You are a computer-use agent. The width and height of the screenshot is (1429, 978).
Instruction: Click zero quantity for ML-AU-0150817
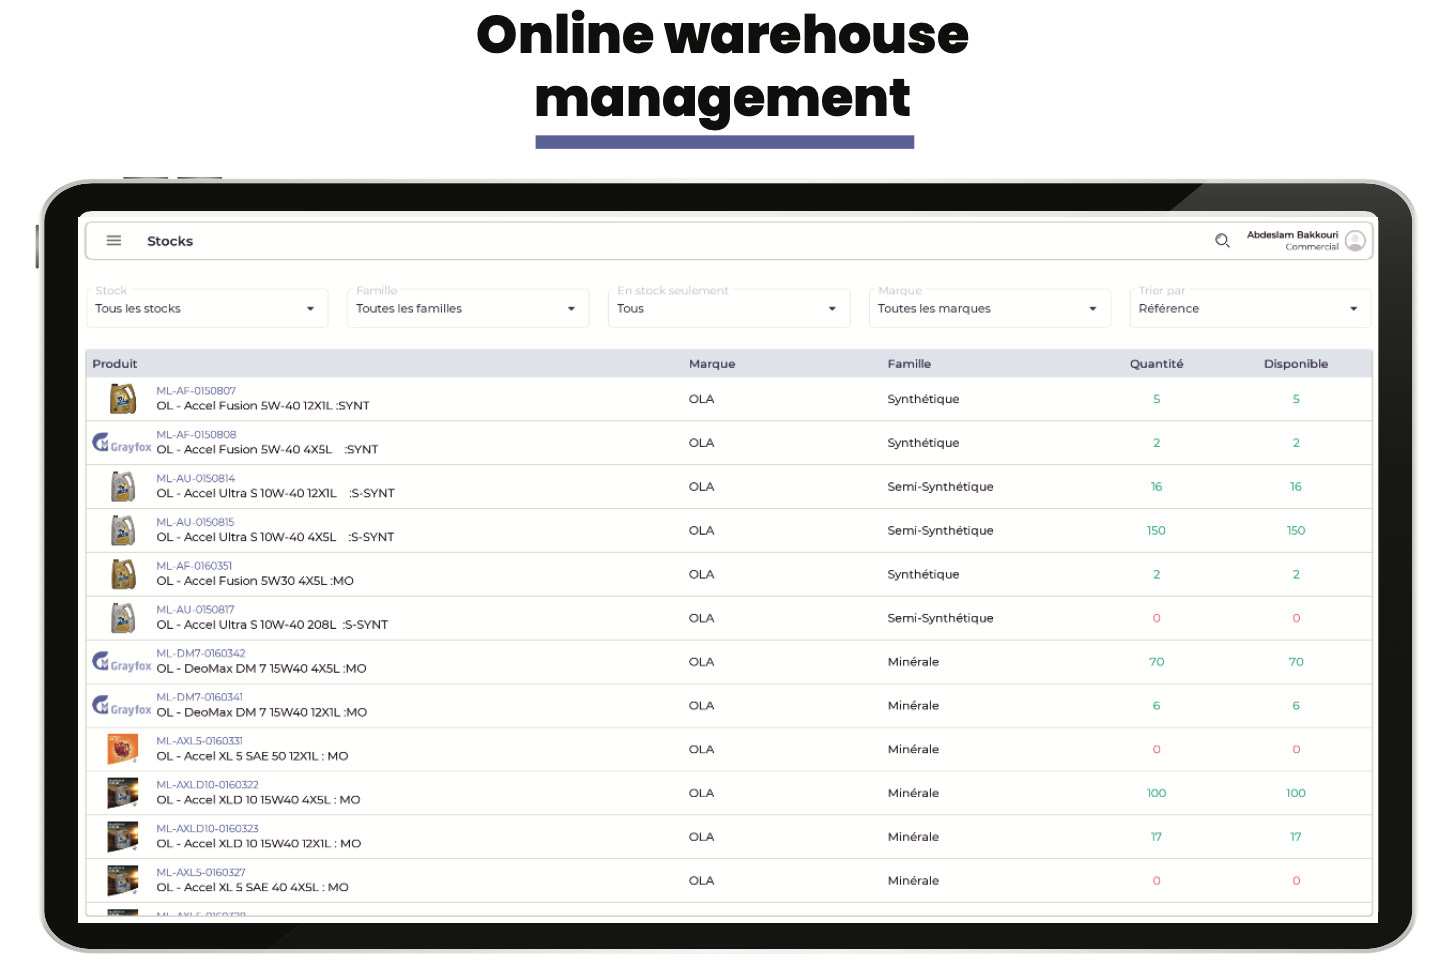[x=1156, y=618]
